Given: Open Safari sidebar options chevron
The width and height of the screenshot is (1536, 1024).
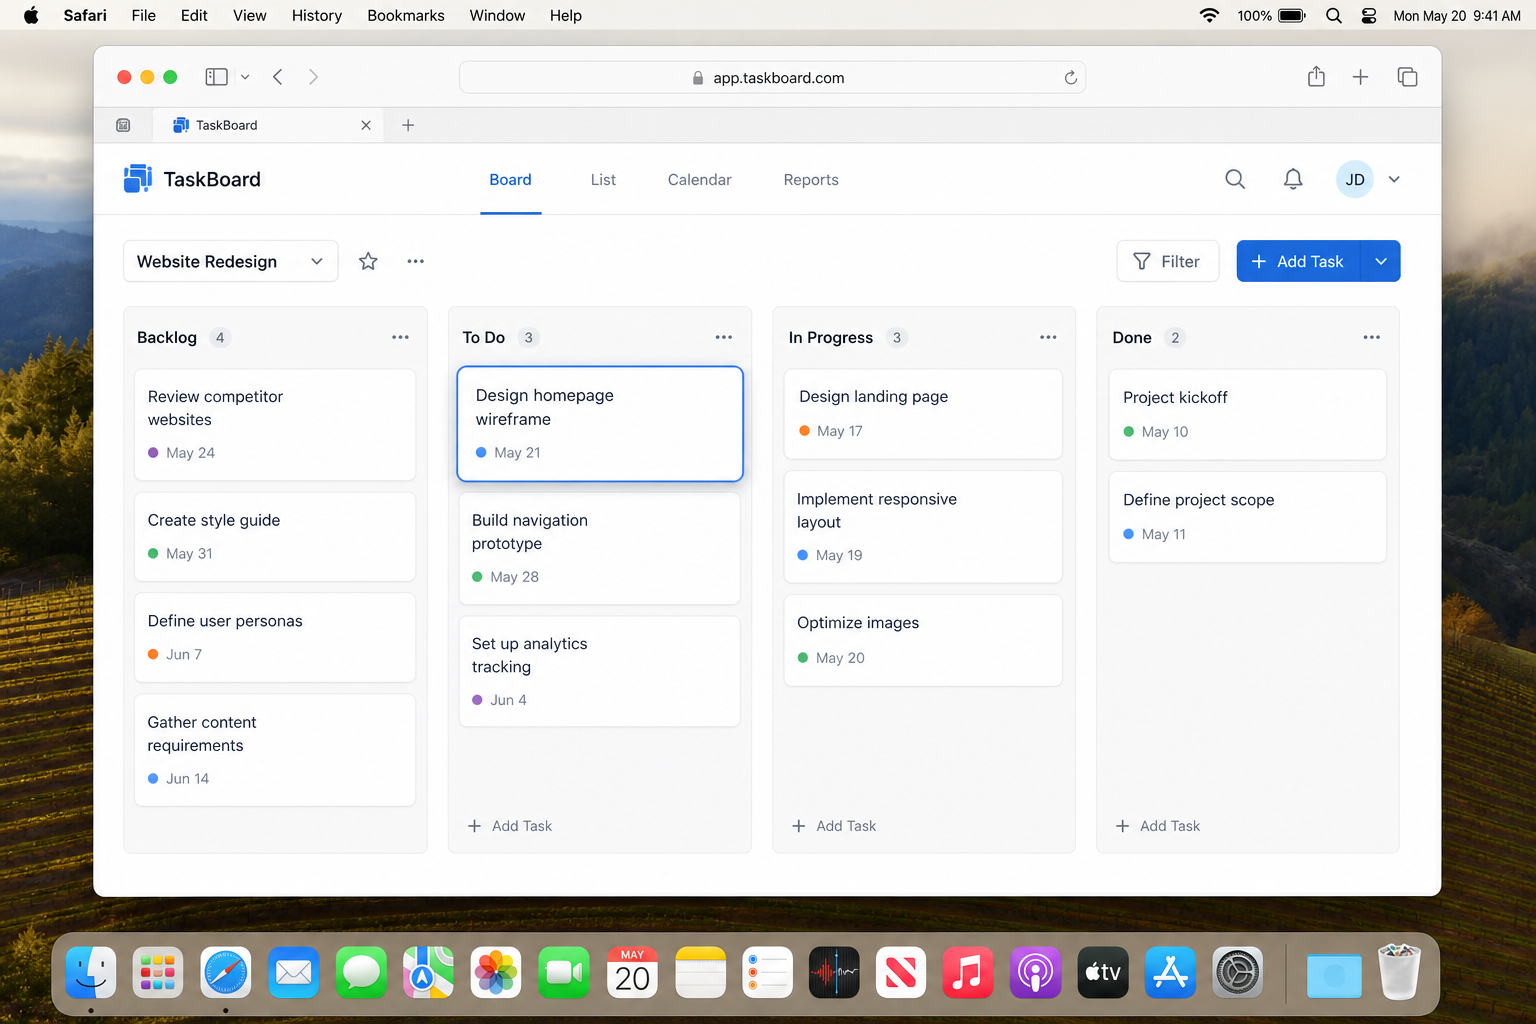Looking at the screenshot, I should 245,77.
